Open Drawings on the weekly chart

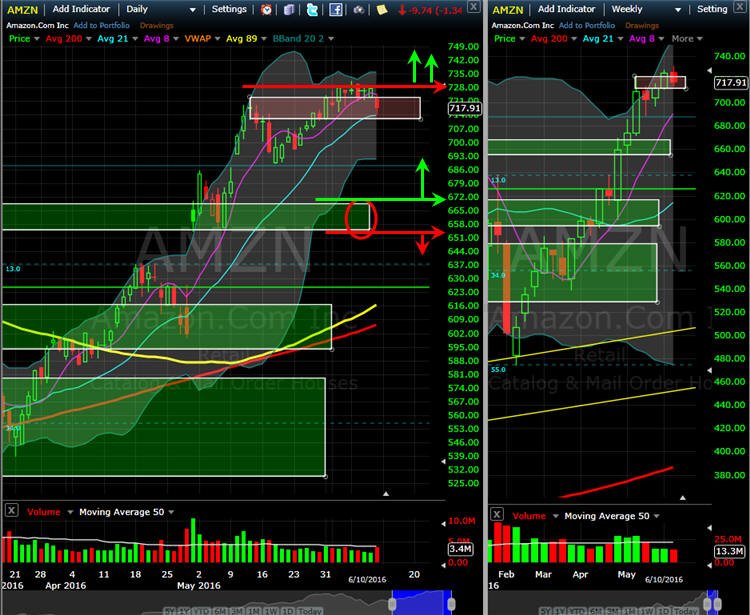point(642,25)
